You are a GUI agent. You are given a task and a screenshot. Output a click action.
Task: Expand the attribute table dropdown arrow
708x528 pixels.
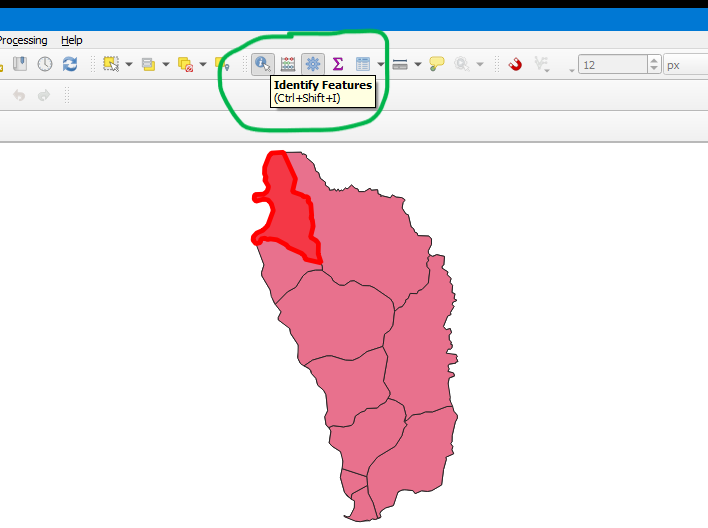[x=380, y=64]
